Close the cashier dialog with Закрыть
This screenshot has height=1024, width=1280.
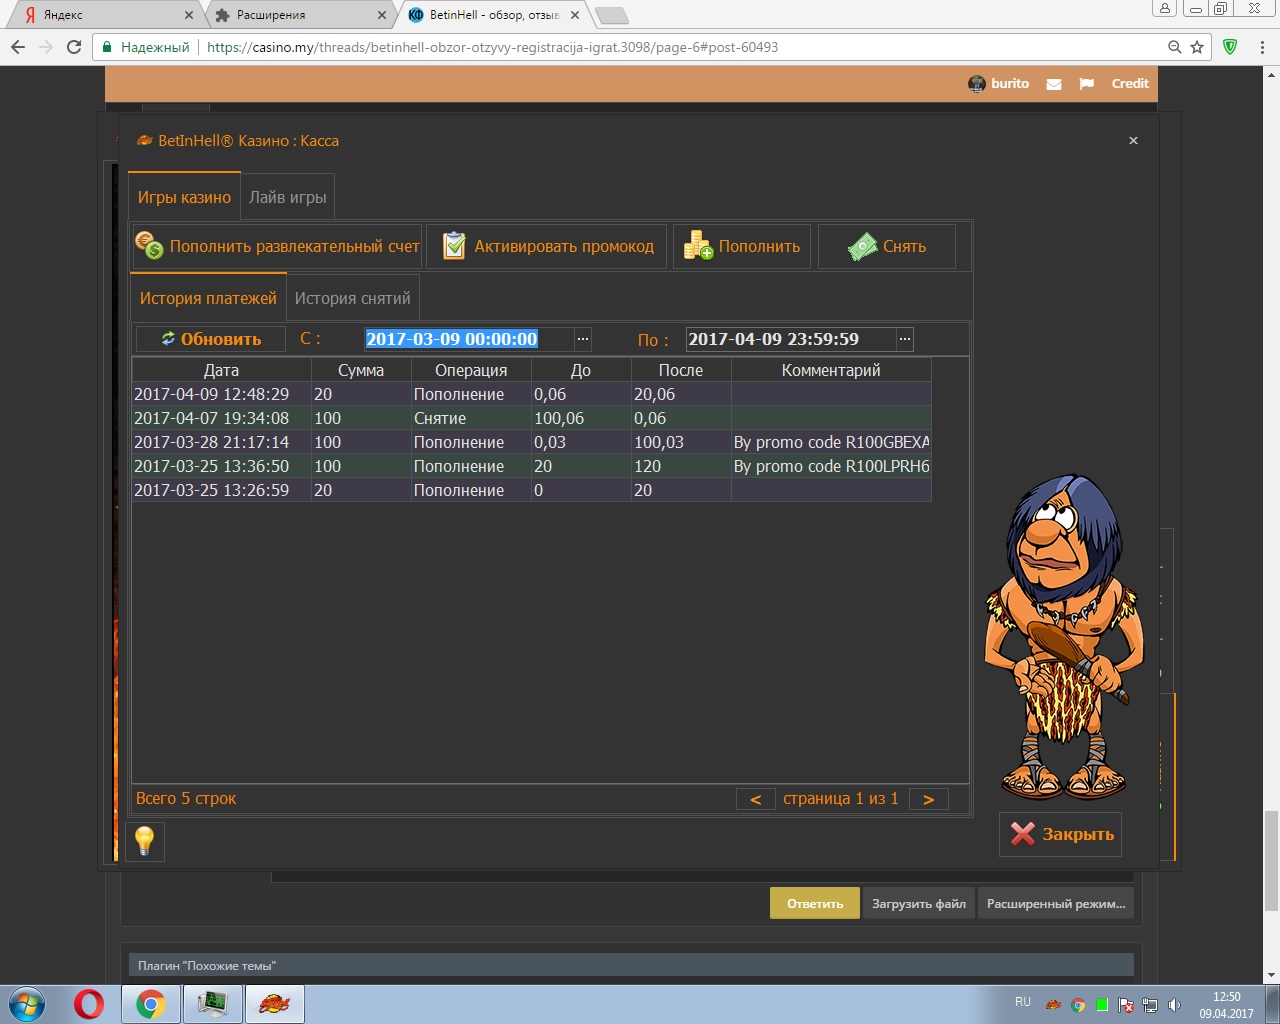click(x=1061, y=834)
